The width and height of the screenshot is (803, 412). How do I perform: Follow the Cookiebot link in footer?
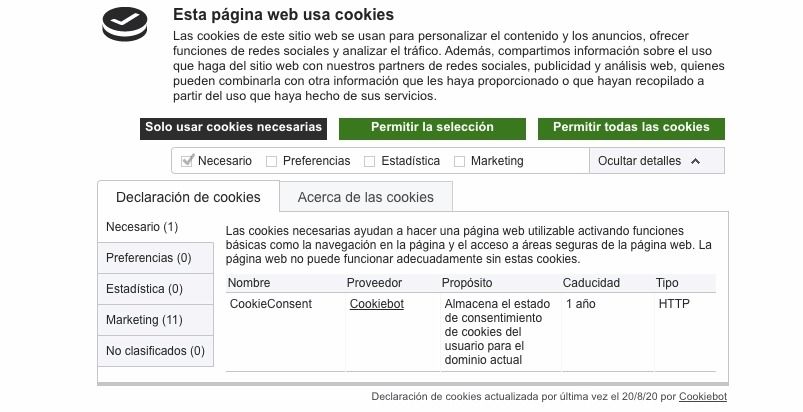click(703, 396)
